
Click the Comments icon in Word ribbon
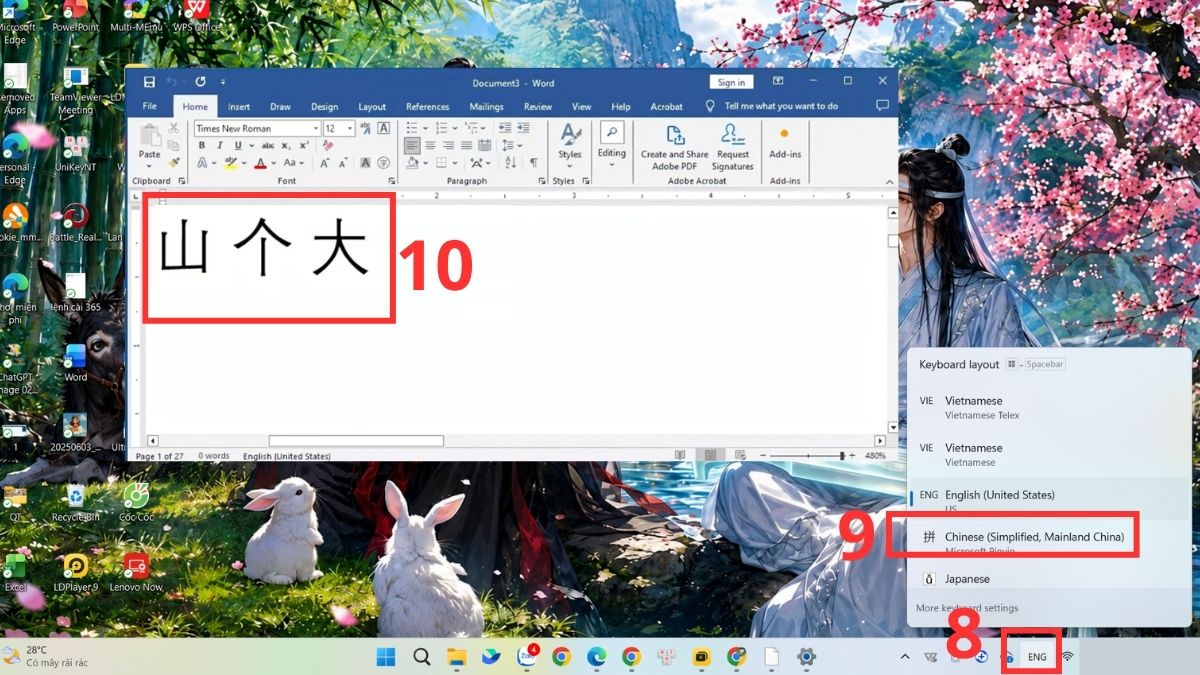click(x=882, y=106)
